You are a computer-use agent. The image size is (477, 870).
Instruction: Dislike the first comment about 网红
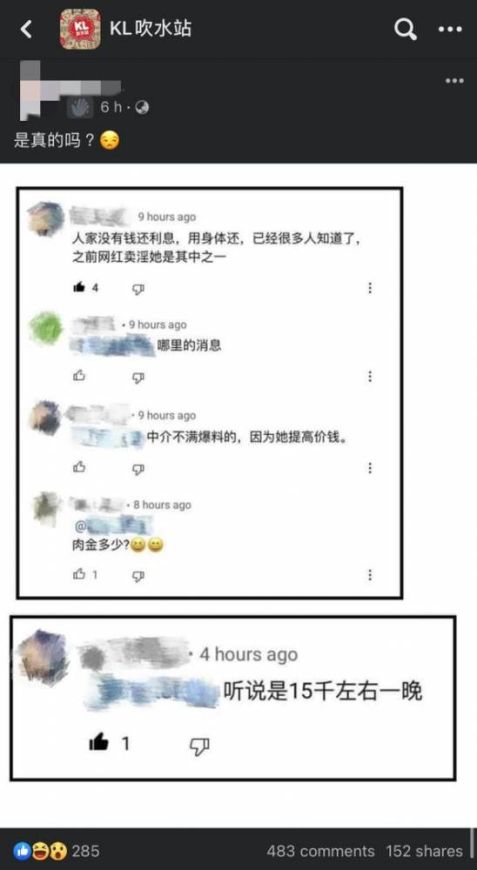point(138,289)
